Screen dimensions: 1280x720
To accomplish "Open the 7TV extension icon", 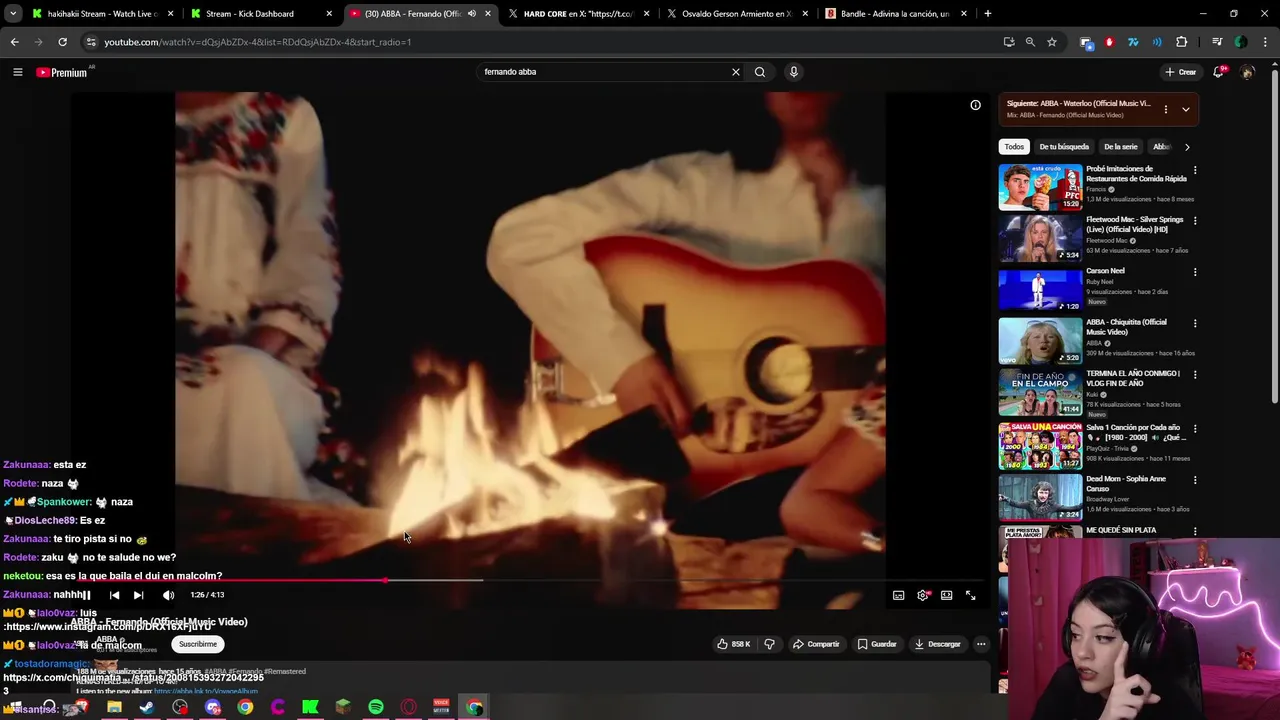I will (1133, 42).
